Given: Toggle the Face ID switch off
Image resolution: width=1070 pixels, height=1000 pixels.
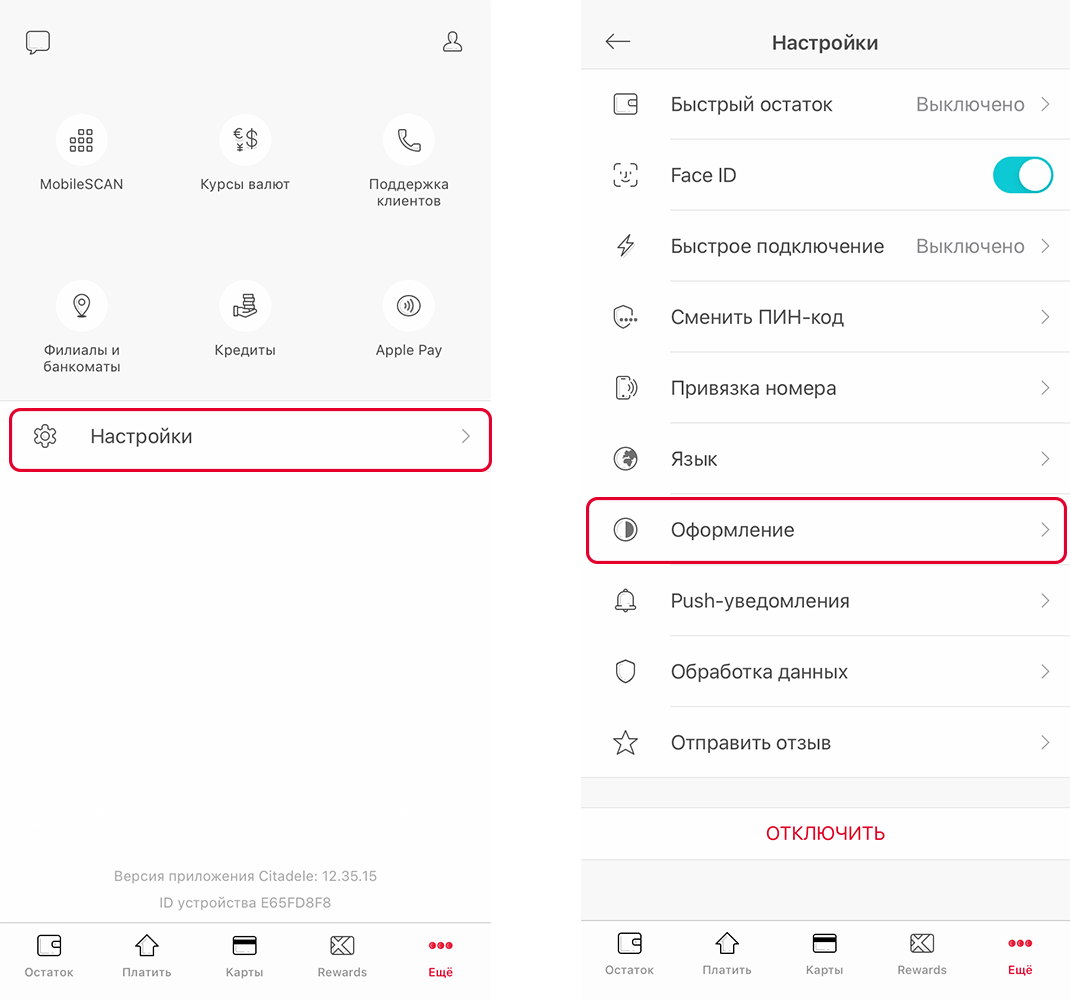Looking at the screenshot, I should click(x=1022, y=175).
